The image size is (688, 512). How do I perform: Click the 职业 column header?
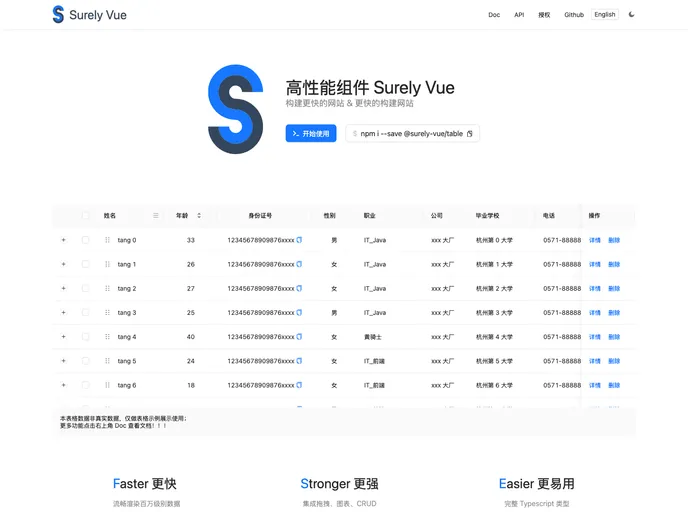pos(369,215)
